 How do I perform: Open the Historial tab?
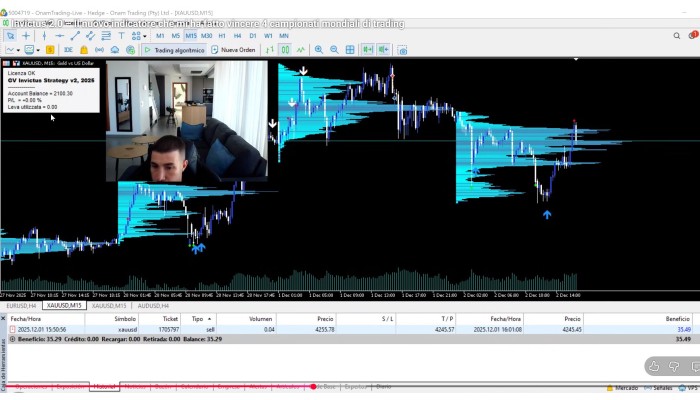click(x=104, y=386)
